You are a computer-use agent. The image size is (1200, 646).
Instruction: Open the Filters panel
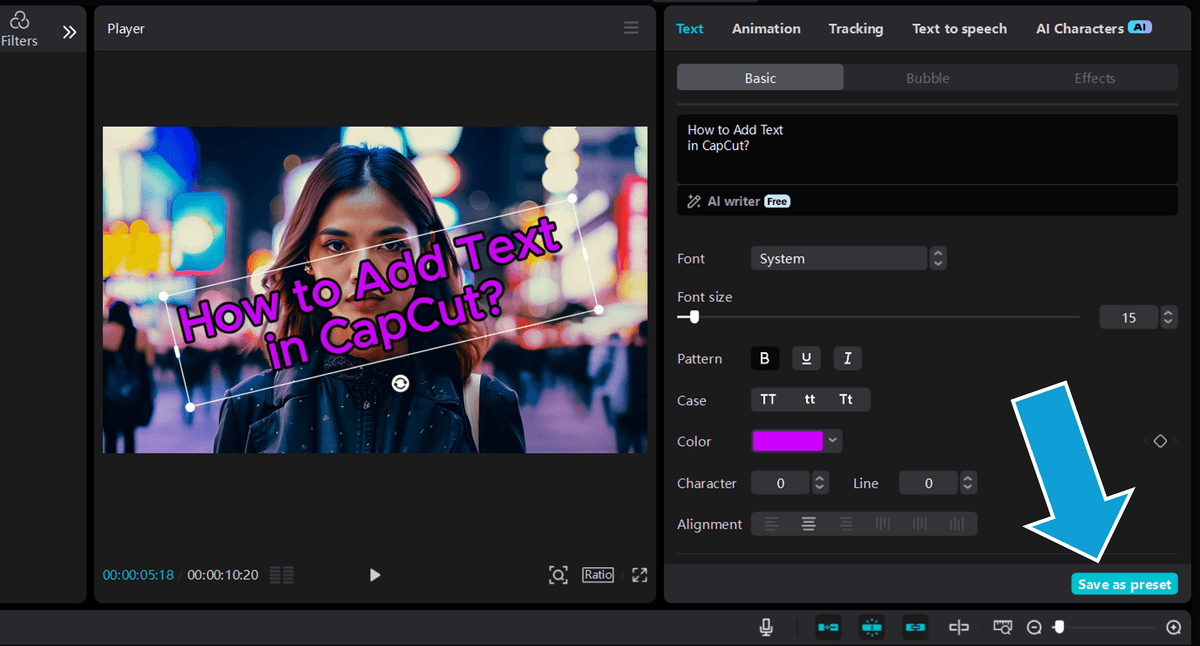[19, 29]
